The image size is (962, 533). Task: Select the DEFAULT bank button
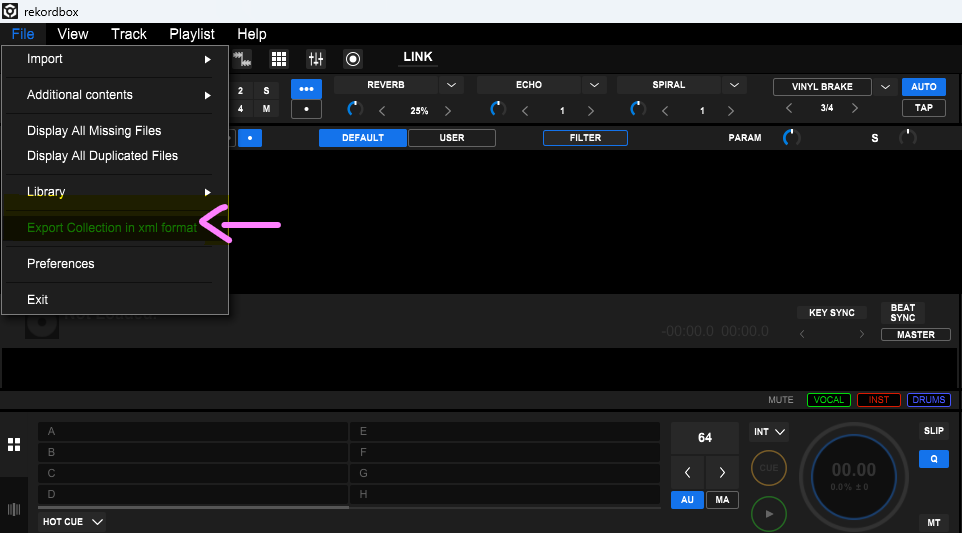click(x=363, y=138)
